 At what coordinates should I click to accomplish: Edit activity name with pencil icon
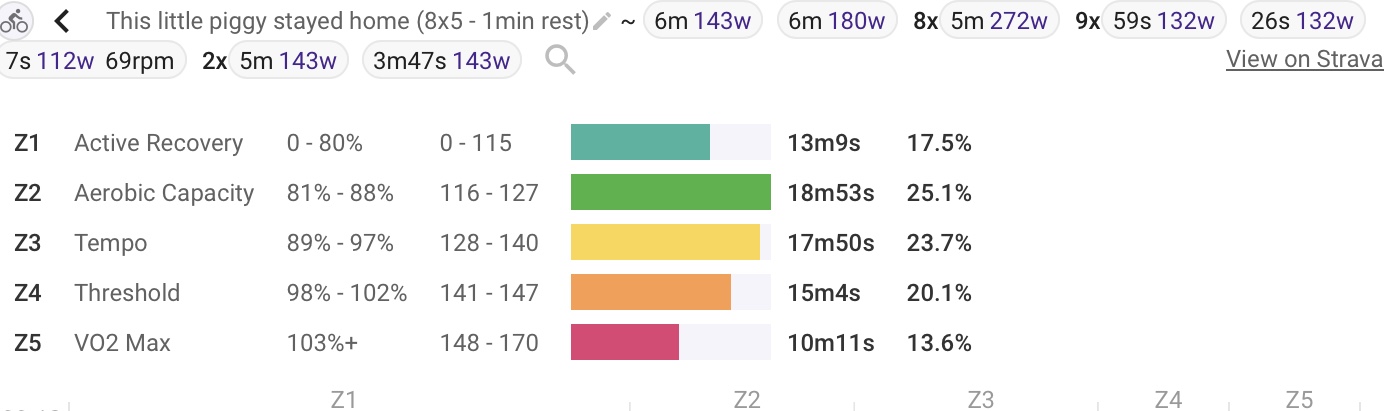(x=601, y=21)
